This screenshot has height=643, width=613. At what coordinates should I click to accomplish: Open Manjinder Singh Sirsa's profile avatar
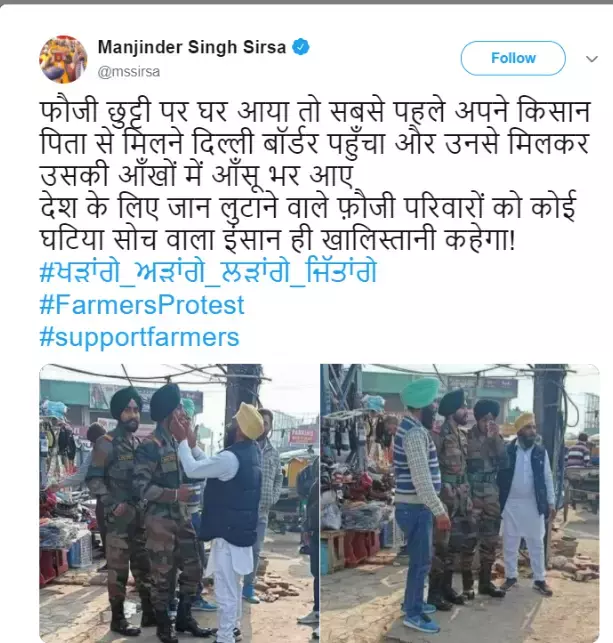click(x=63, y=59)
